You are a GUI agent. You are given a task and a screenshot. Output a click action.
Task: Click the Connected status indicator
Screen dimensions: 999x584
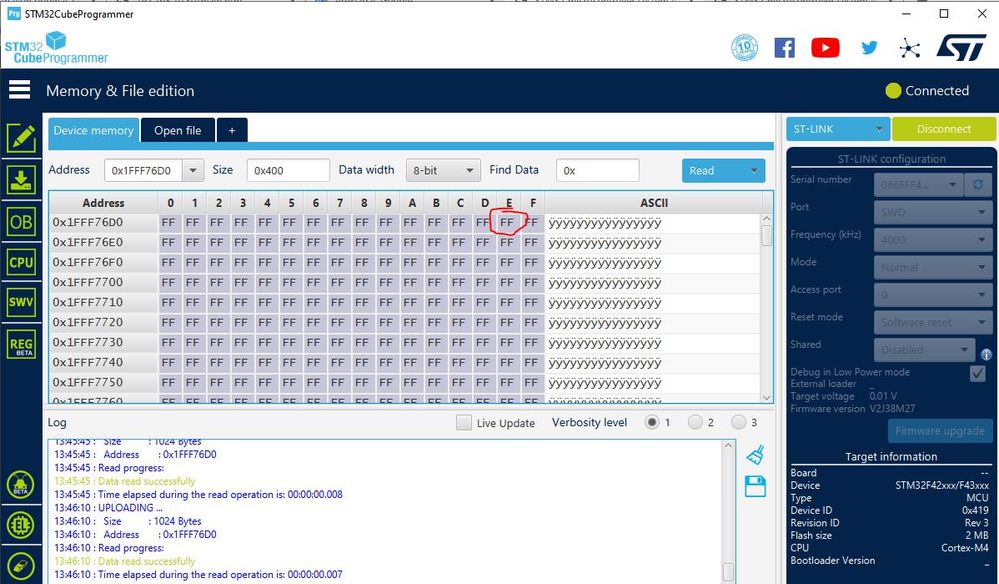(x=927, y=90)
